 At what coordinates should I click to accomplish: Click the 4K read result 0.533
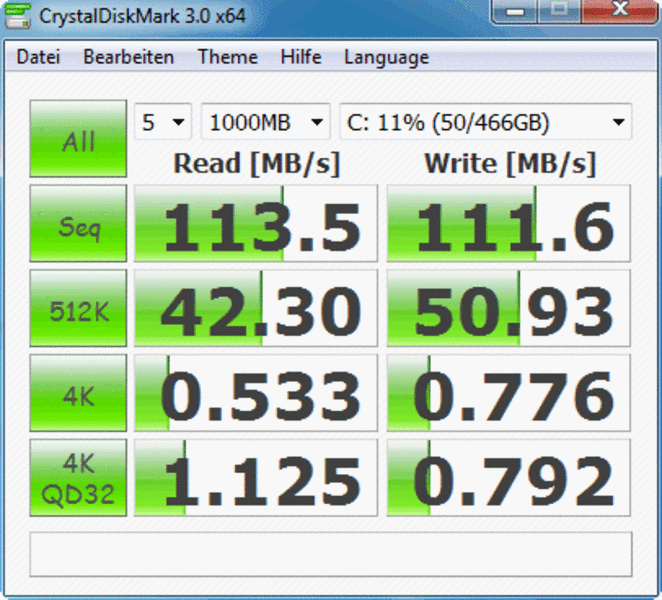click(x=256, y=393)
